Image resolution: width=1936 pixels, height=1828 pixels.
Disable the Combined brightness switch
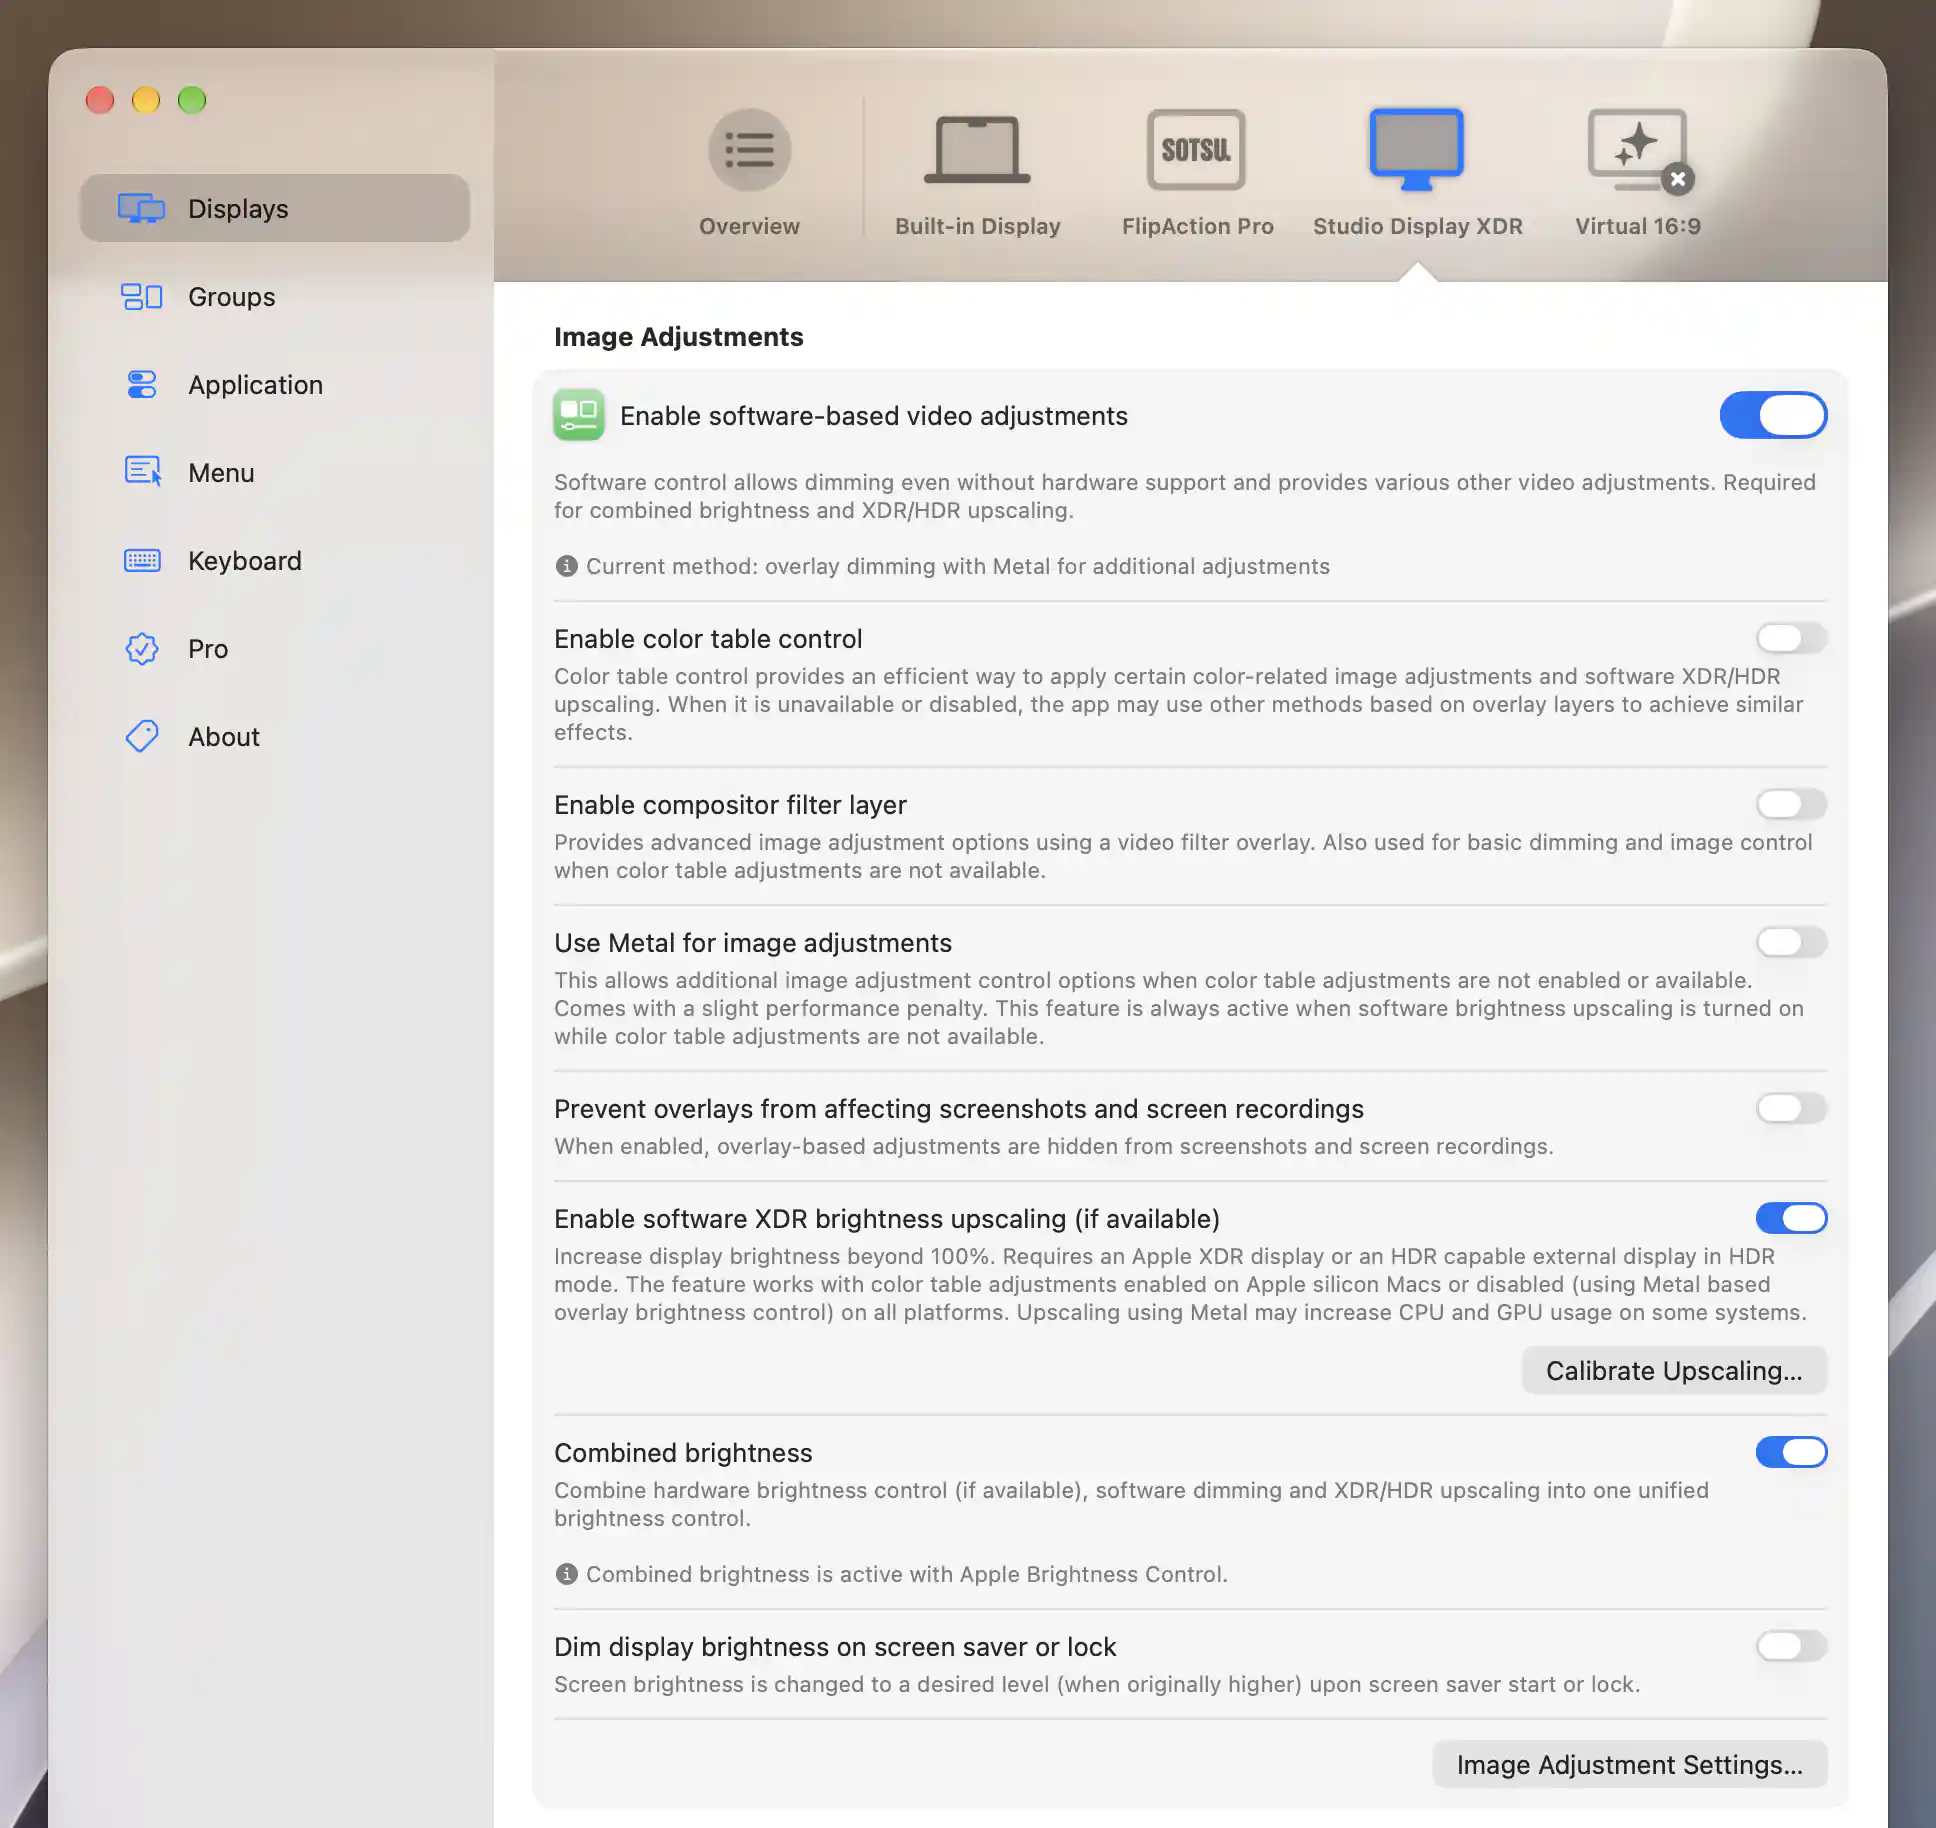1791,1452
